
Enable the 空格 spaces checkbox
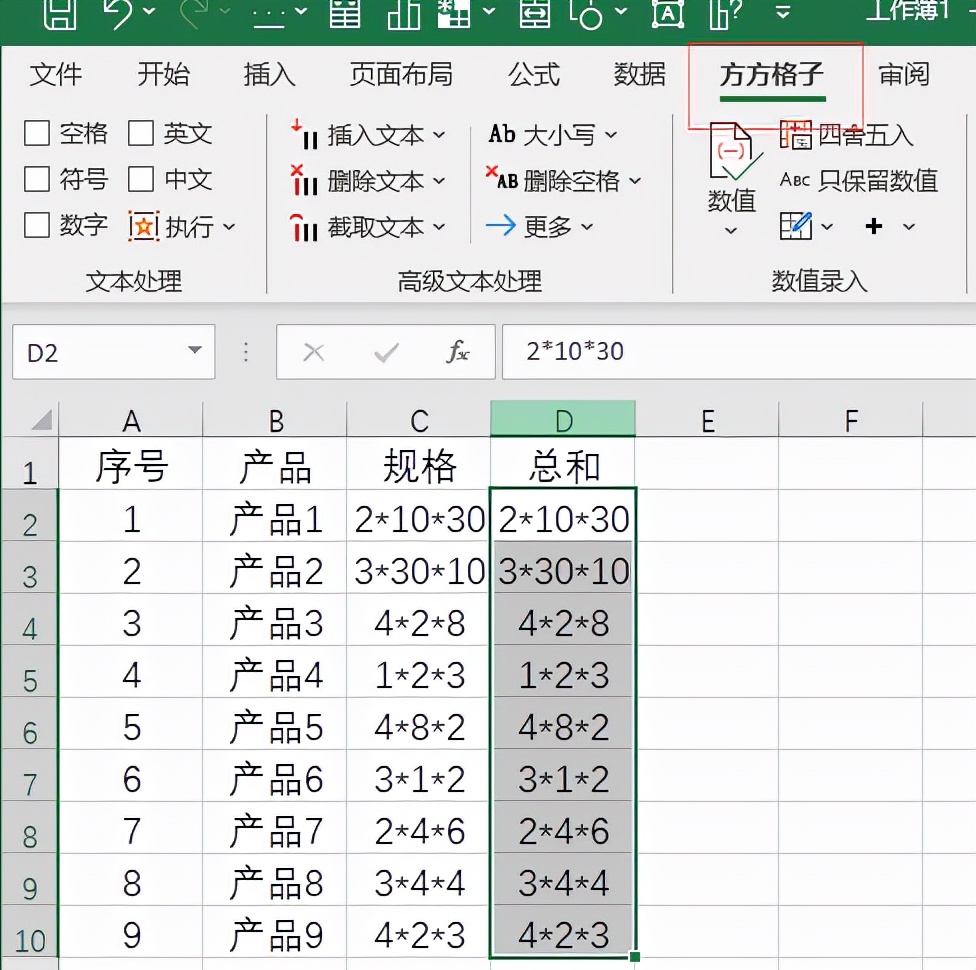[37, 132]
